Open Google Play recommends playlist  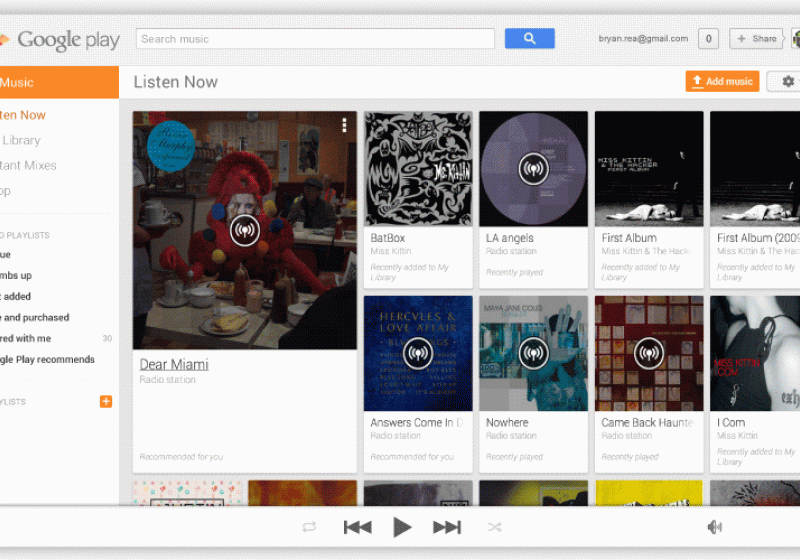(47, 360)
